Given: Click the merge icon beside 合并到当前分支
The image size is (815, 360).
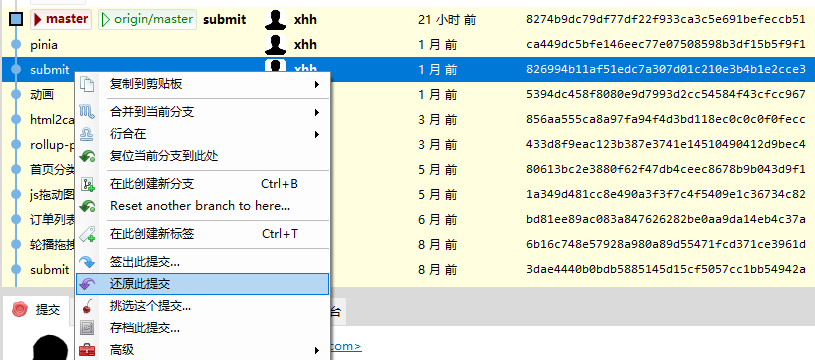Looking at the screenshot, I should (87, 112).
